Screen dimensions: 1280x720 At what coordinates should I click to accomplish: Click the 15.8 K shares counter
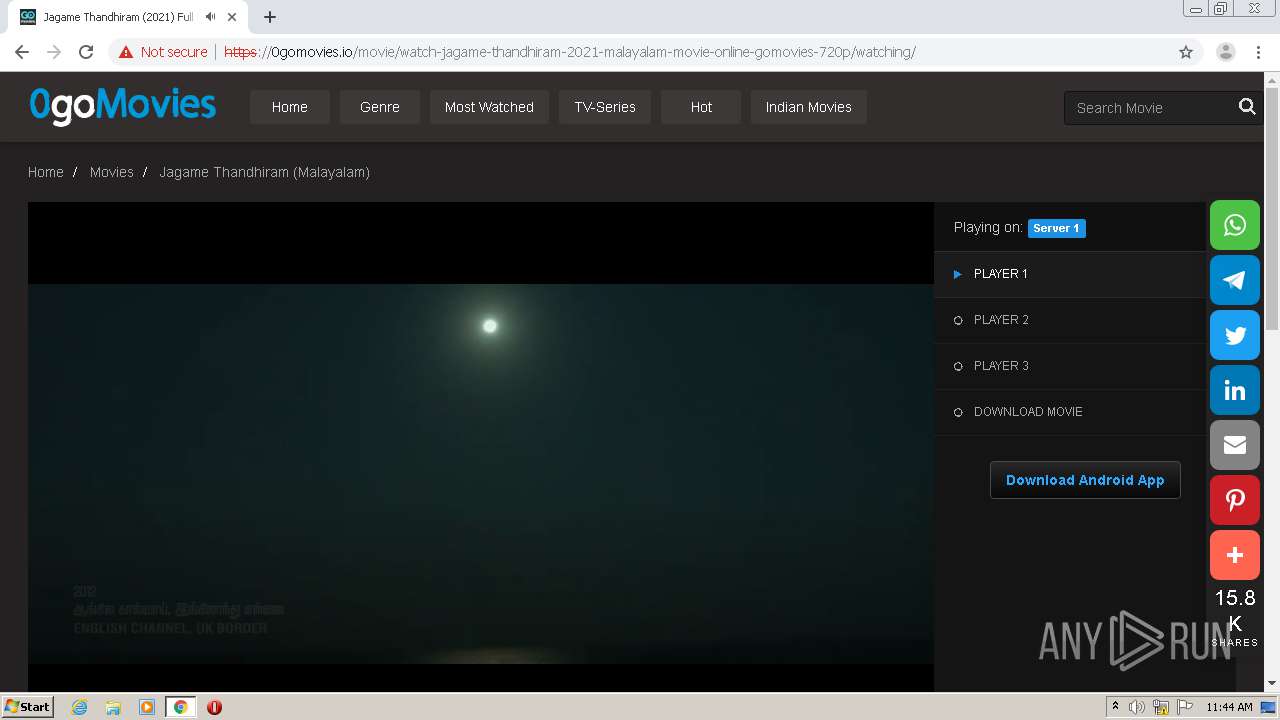[x=1235, y=617]
